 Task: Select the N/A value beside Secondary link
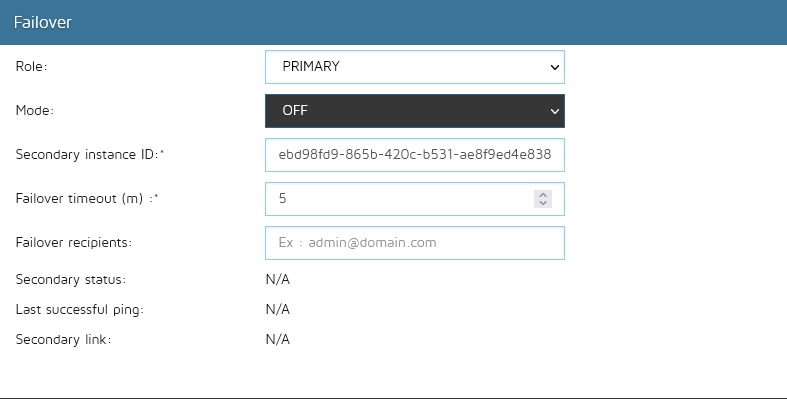278,340
